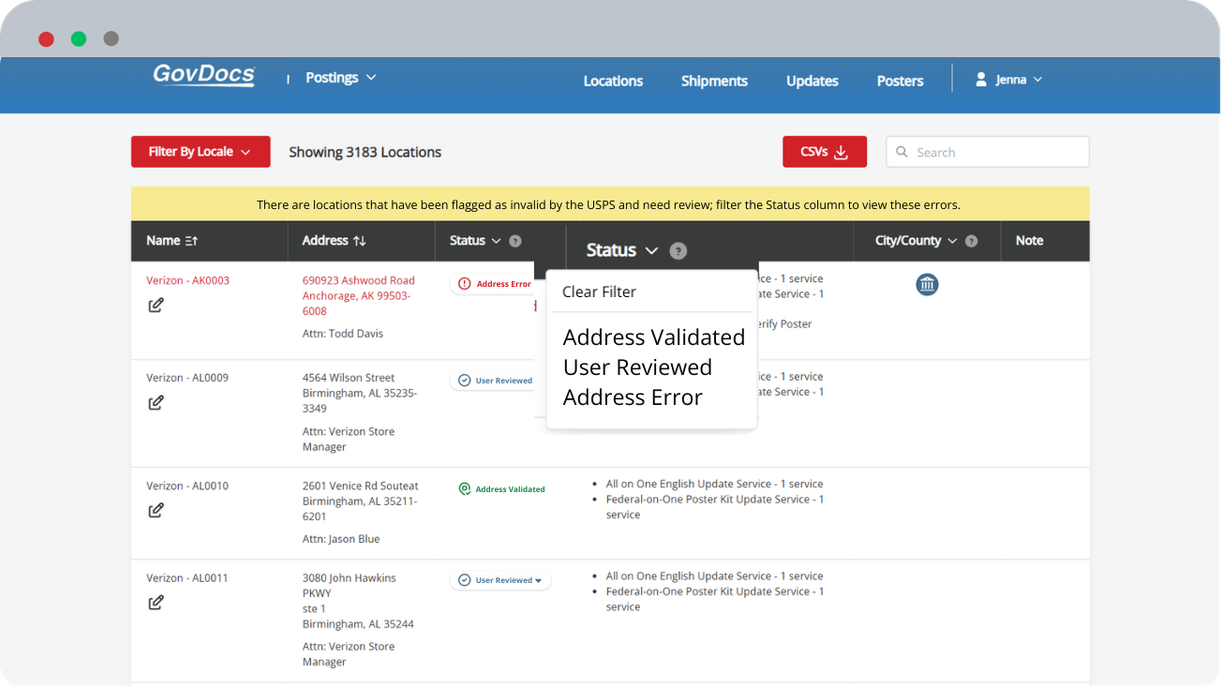Click the Showing 3183 Locations text

pos(365,153)
